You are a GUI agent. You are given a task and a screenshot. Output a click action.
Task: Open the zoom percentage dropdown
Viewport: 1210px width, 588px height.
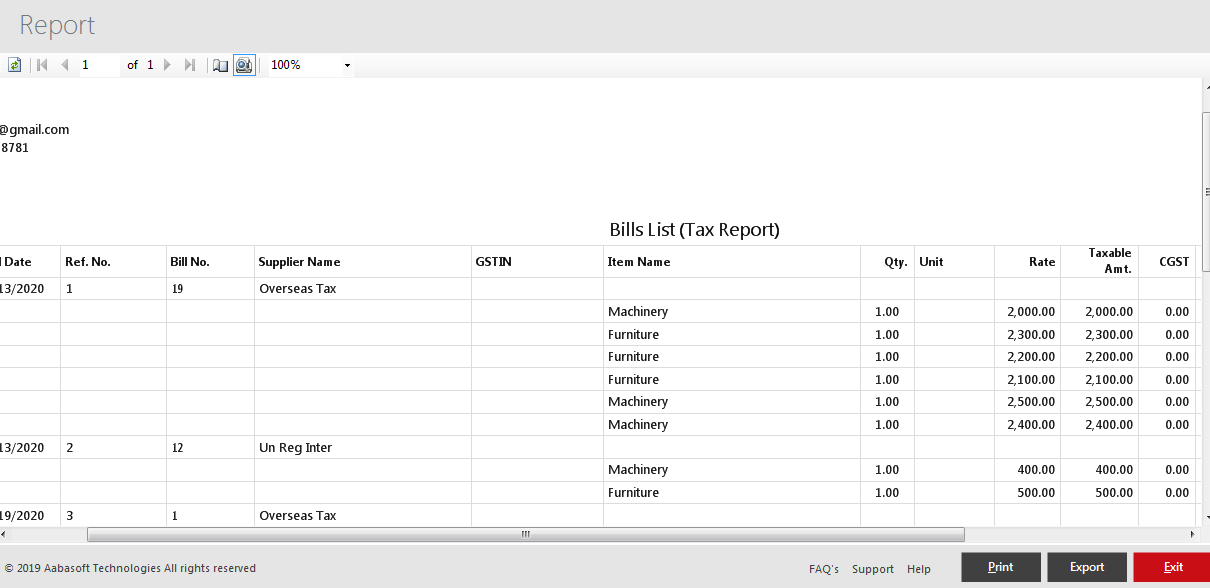pyautogui.click(x=347, y=64)
